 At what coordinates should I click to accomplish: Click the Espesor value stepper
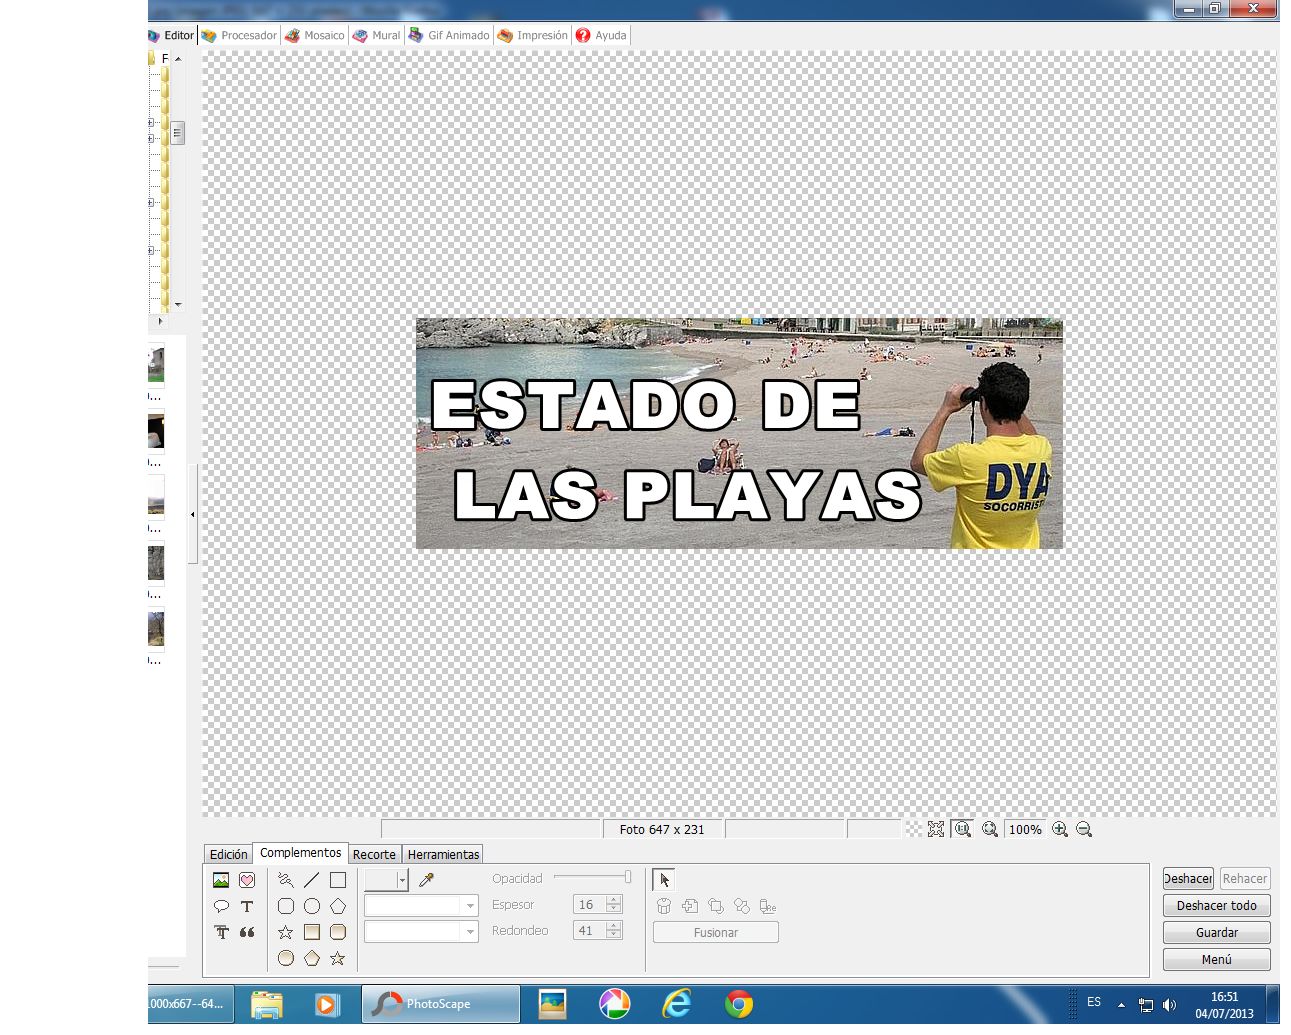[614, 905]
